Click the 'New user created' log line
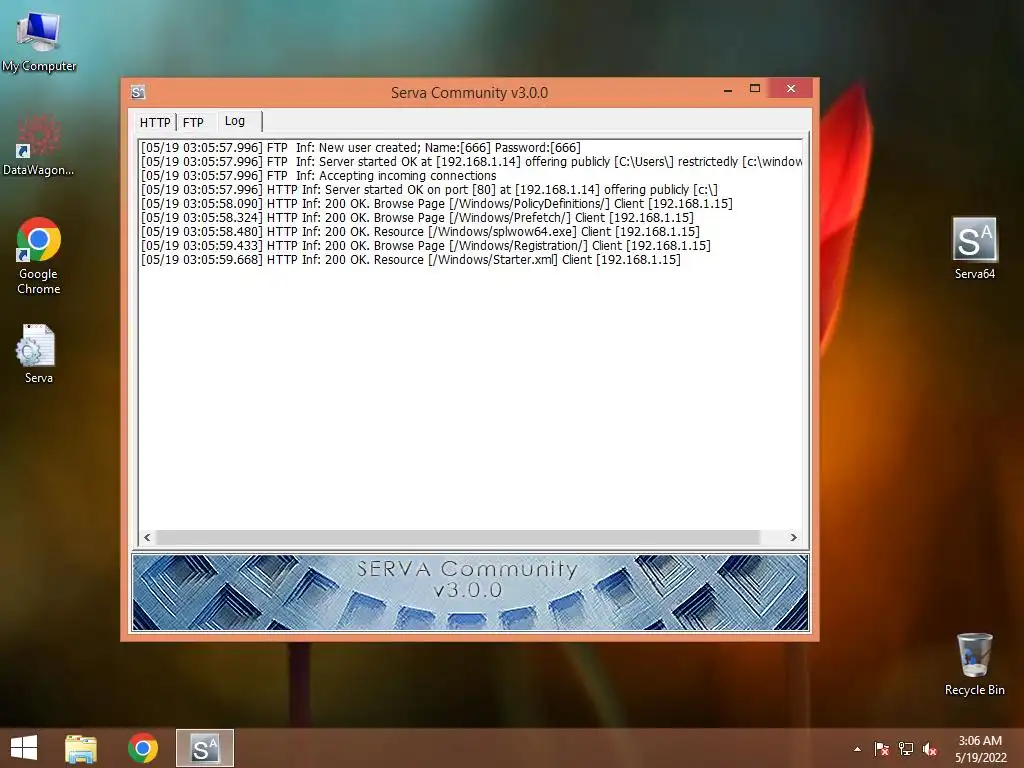This screenshot has height=768, width=1024. pos(360,148)
